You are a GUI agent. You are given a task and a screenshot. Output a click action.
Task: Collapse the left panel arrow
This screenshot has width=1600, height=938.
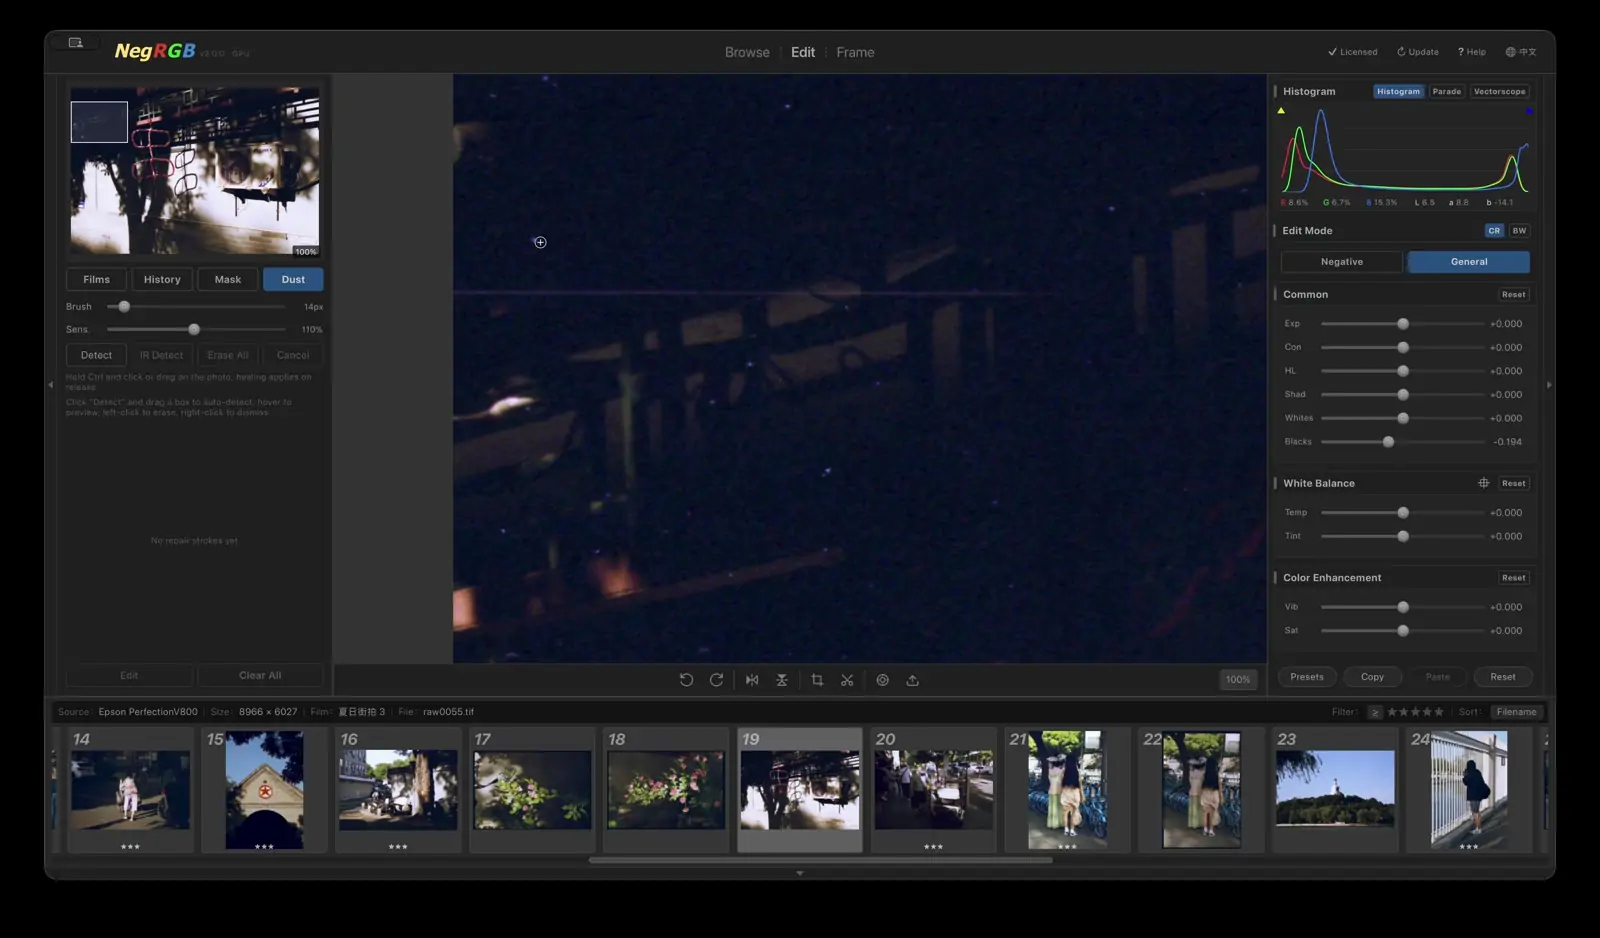[51, 385]
